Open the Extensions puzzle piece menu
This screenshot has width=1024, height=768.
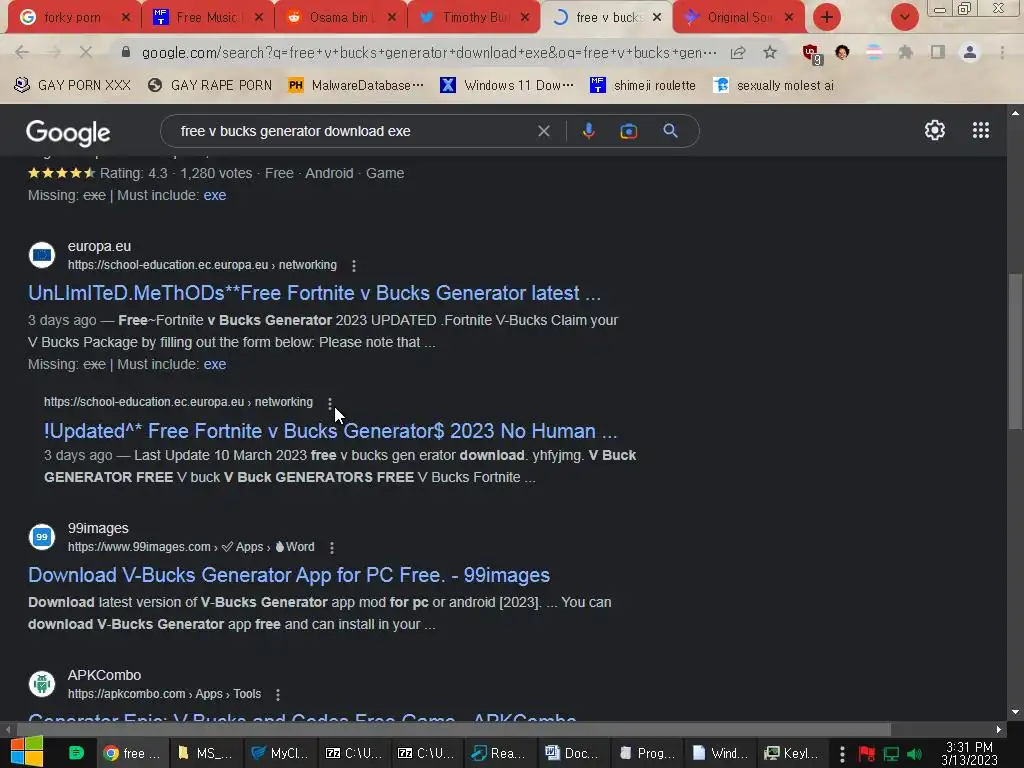click(x=906, y=52)
